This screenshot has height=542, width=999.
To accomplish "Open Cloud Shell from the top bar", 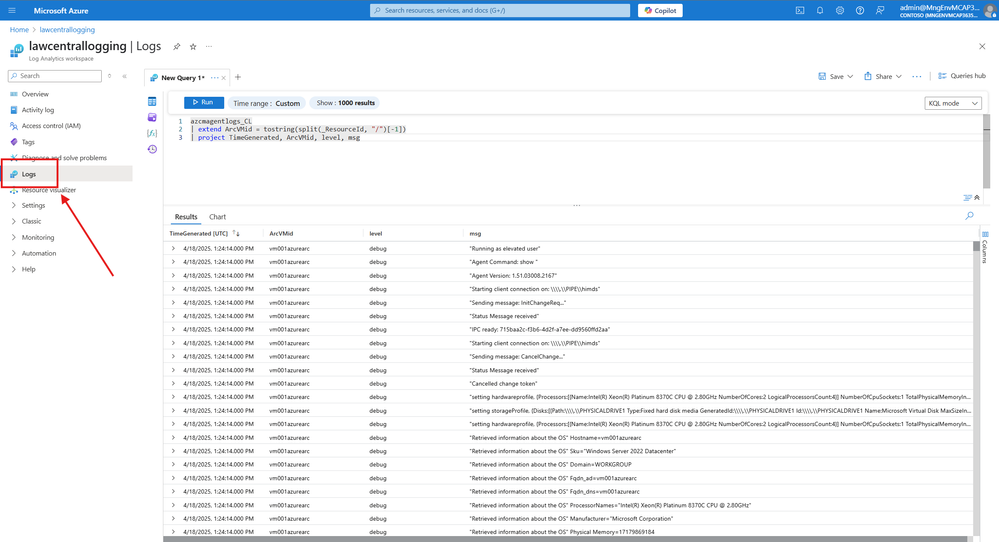I will 800,10.
